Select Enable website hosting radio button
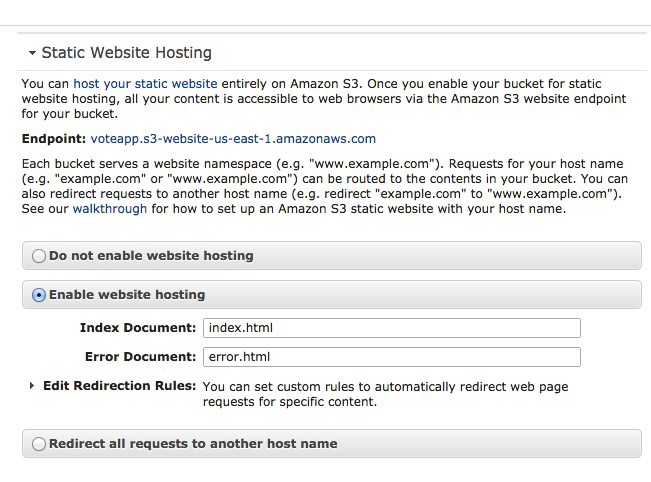This screenshot has width=651, height=482. pos(39,295)
